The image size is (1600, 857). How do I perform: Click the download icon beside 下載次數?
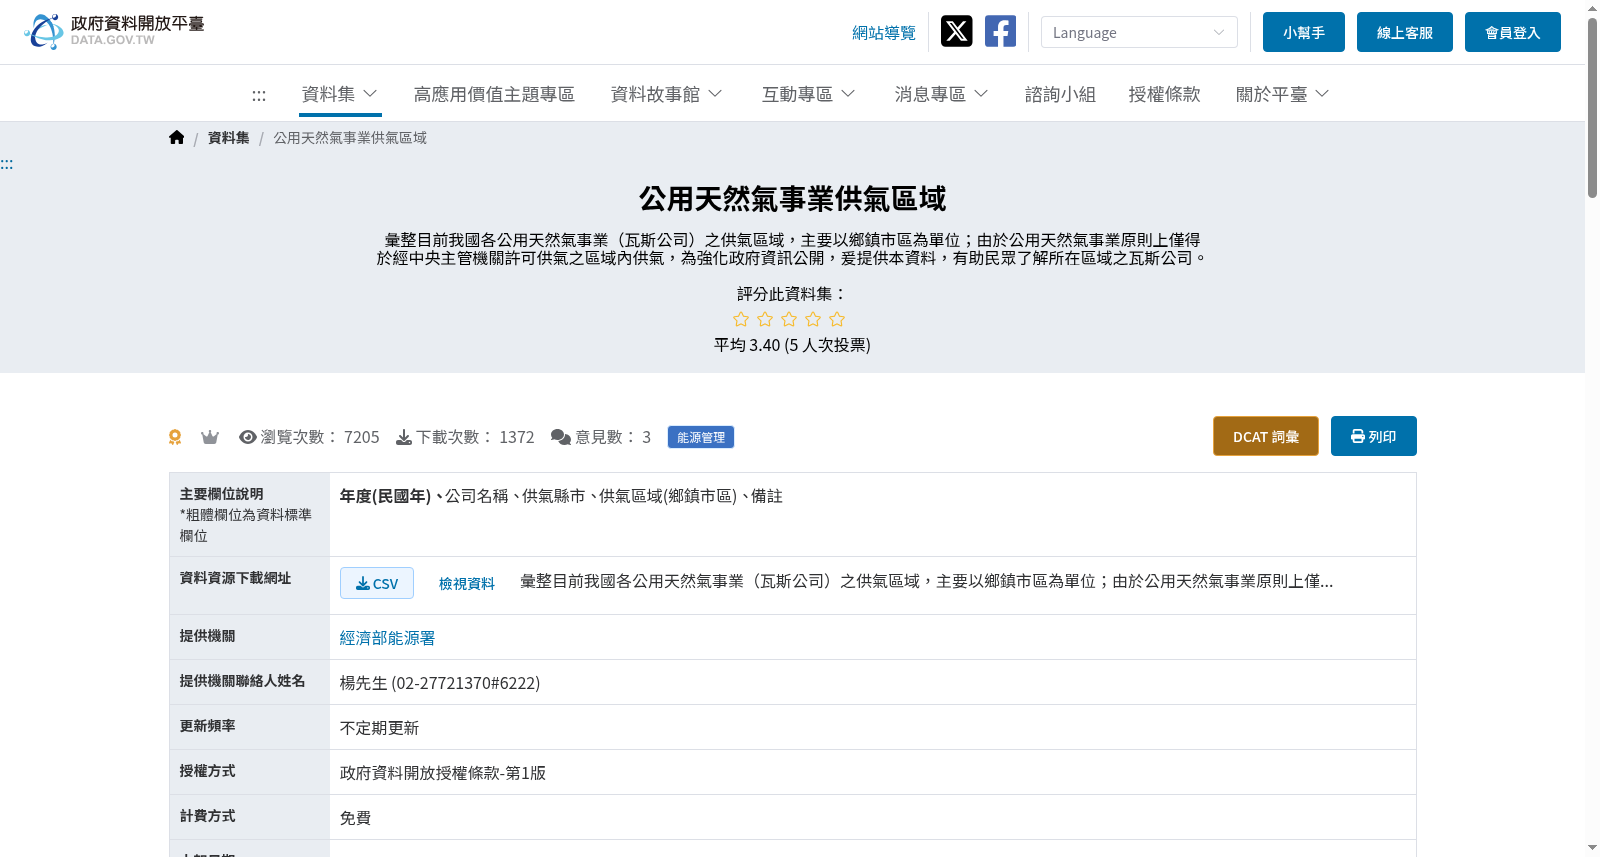[404, 437]
